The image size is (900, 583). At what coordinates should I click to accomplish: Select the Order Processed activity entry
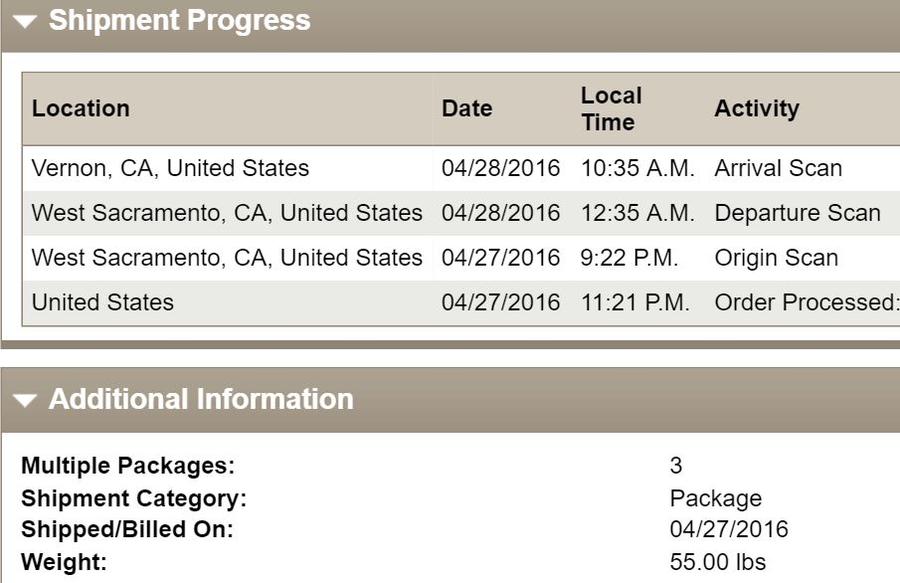806,303
